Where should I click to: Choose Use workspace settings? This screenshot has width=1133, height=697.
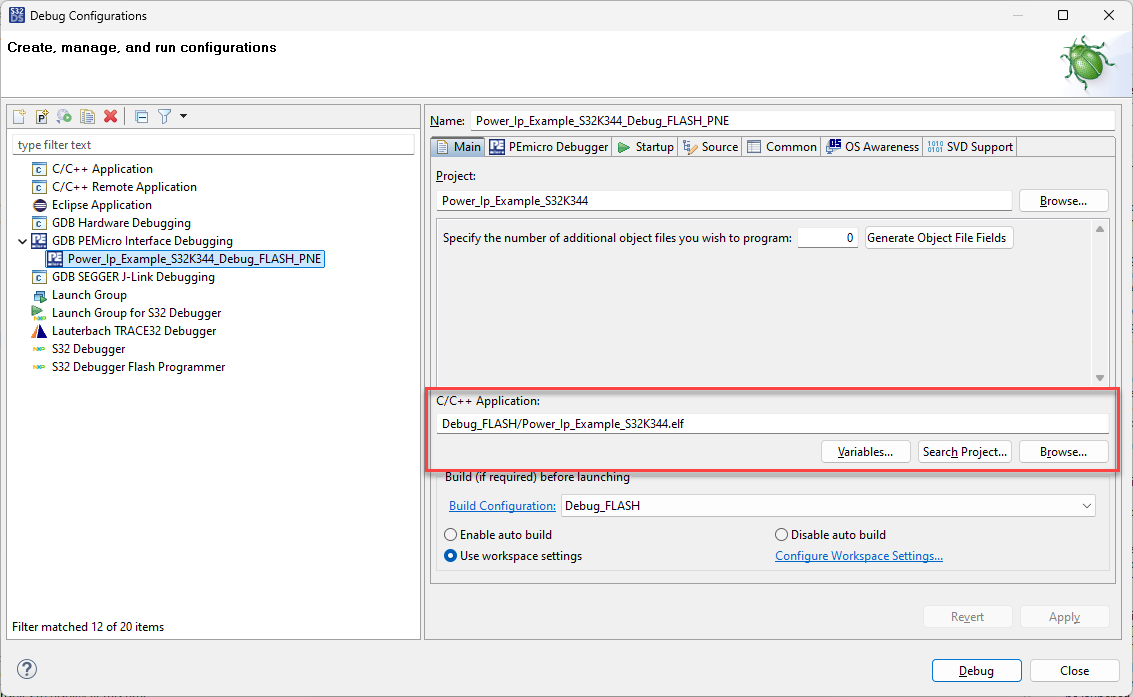pyautogui.click(x=451, y=555)
